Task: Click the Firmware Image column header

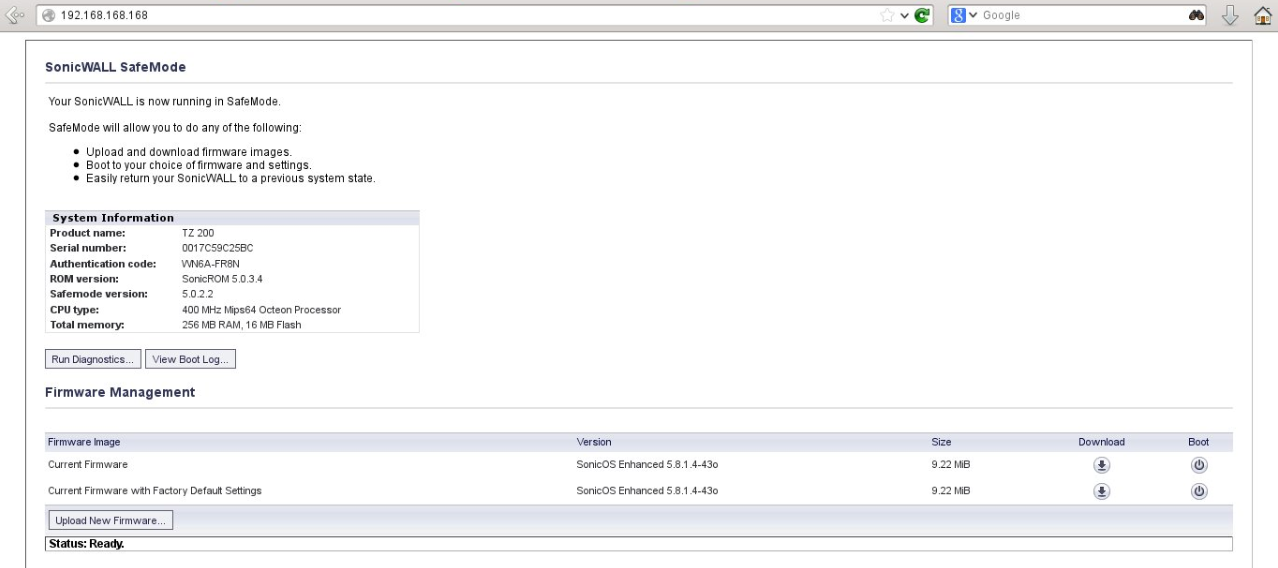Action: pos(84,442)
